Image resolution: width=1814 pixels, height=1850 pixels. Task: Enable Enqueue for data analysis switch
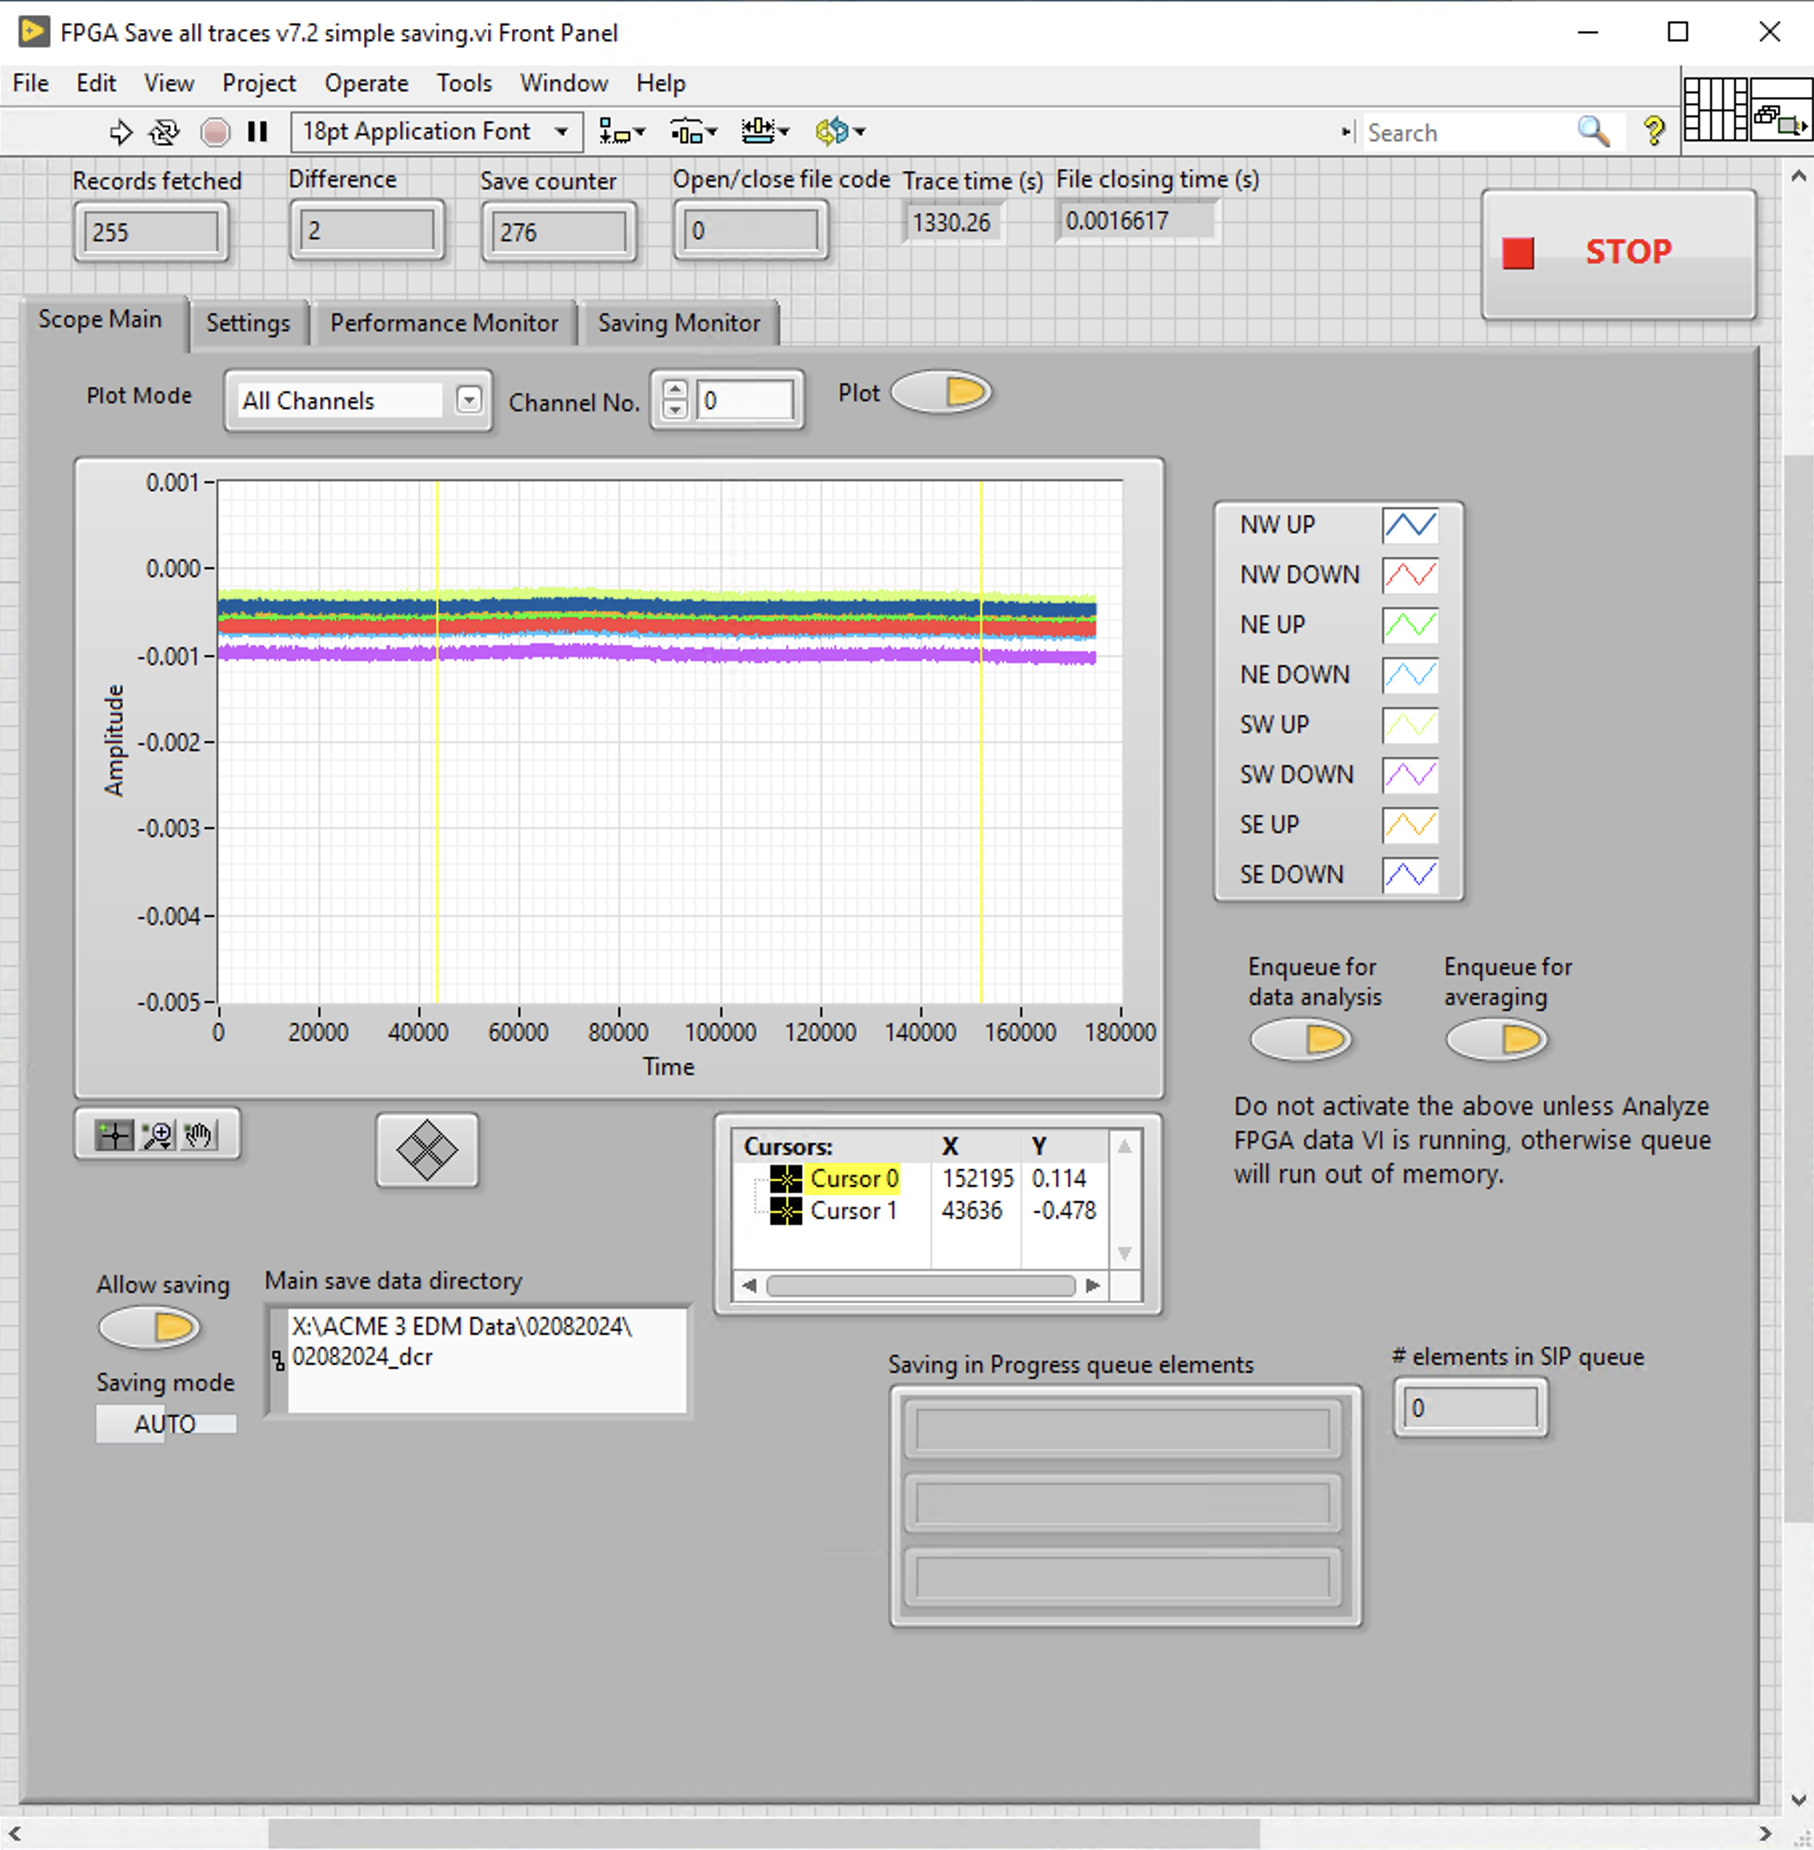[1301, 1040]
